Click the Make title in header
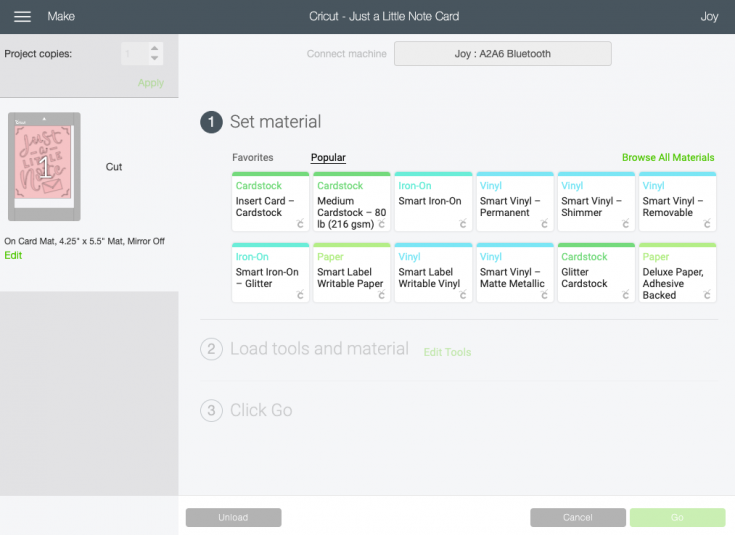 pyautogui.click(x=61, y=16)
